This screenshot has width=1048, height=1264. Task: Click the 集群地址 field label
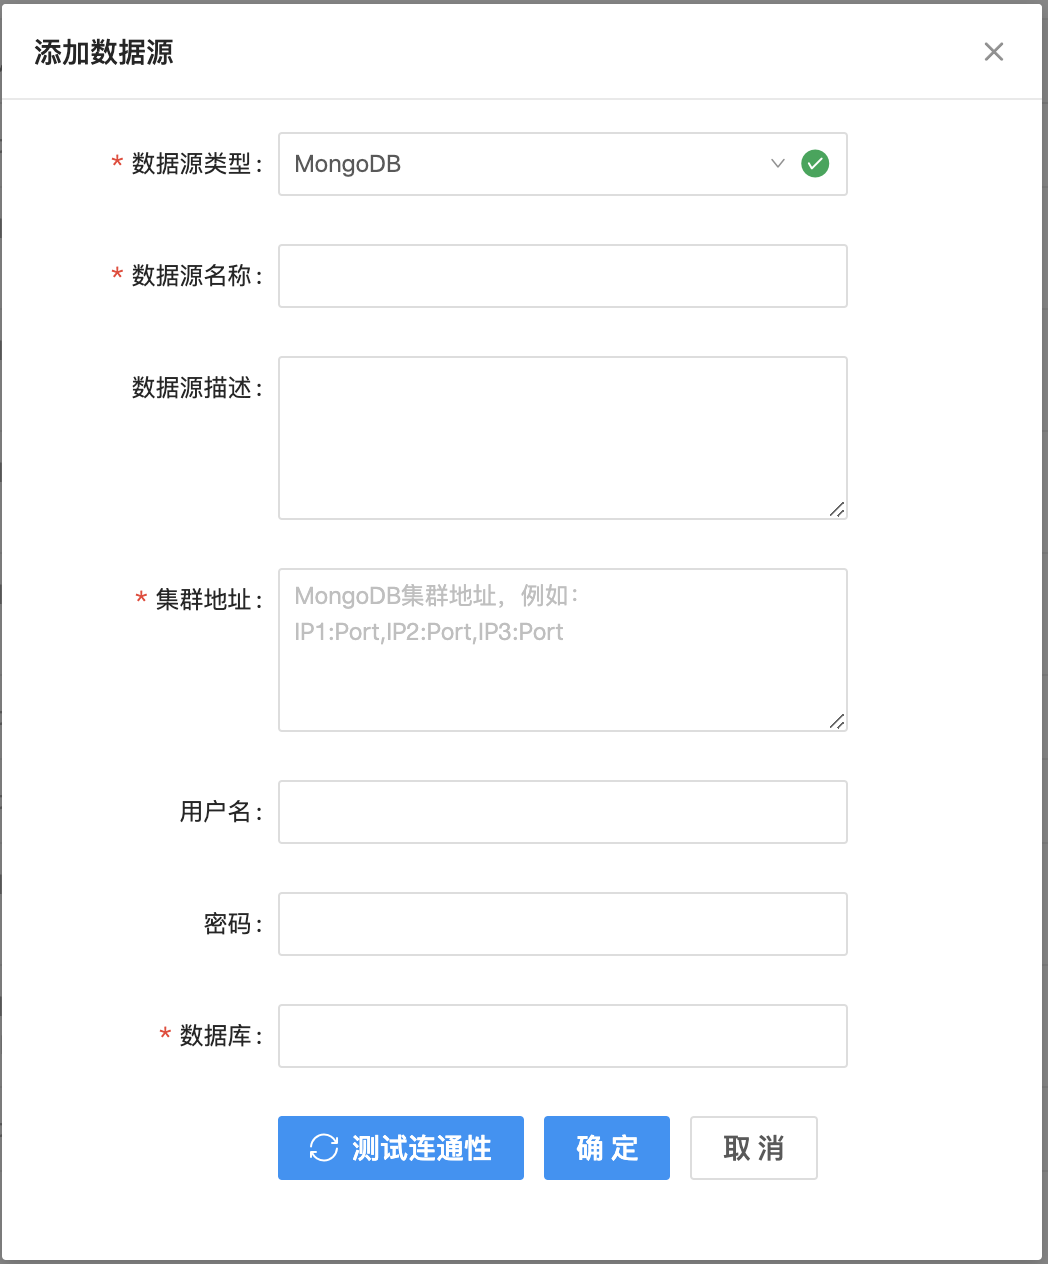coord(203,600)
